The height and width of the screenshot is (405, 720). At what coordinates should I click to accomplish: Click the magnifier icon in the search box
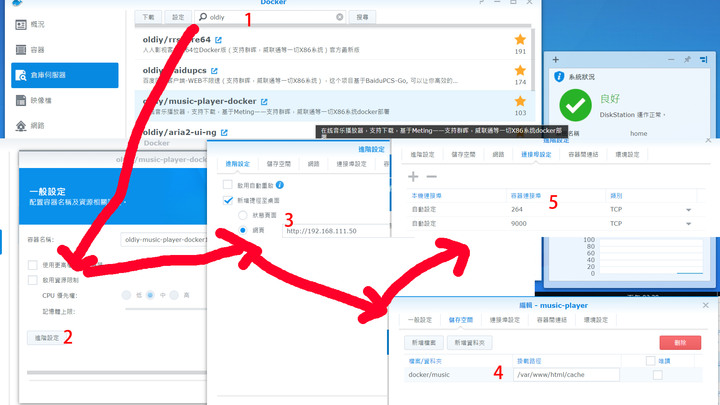click(202, 17)
